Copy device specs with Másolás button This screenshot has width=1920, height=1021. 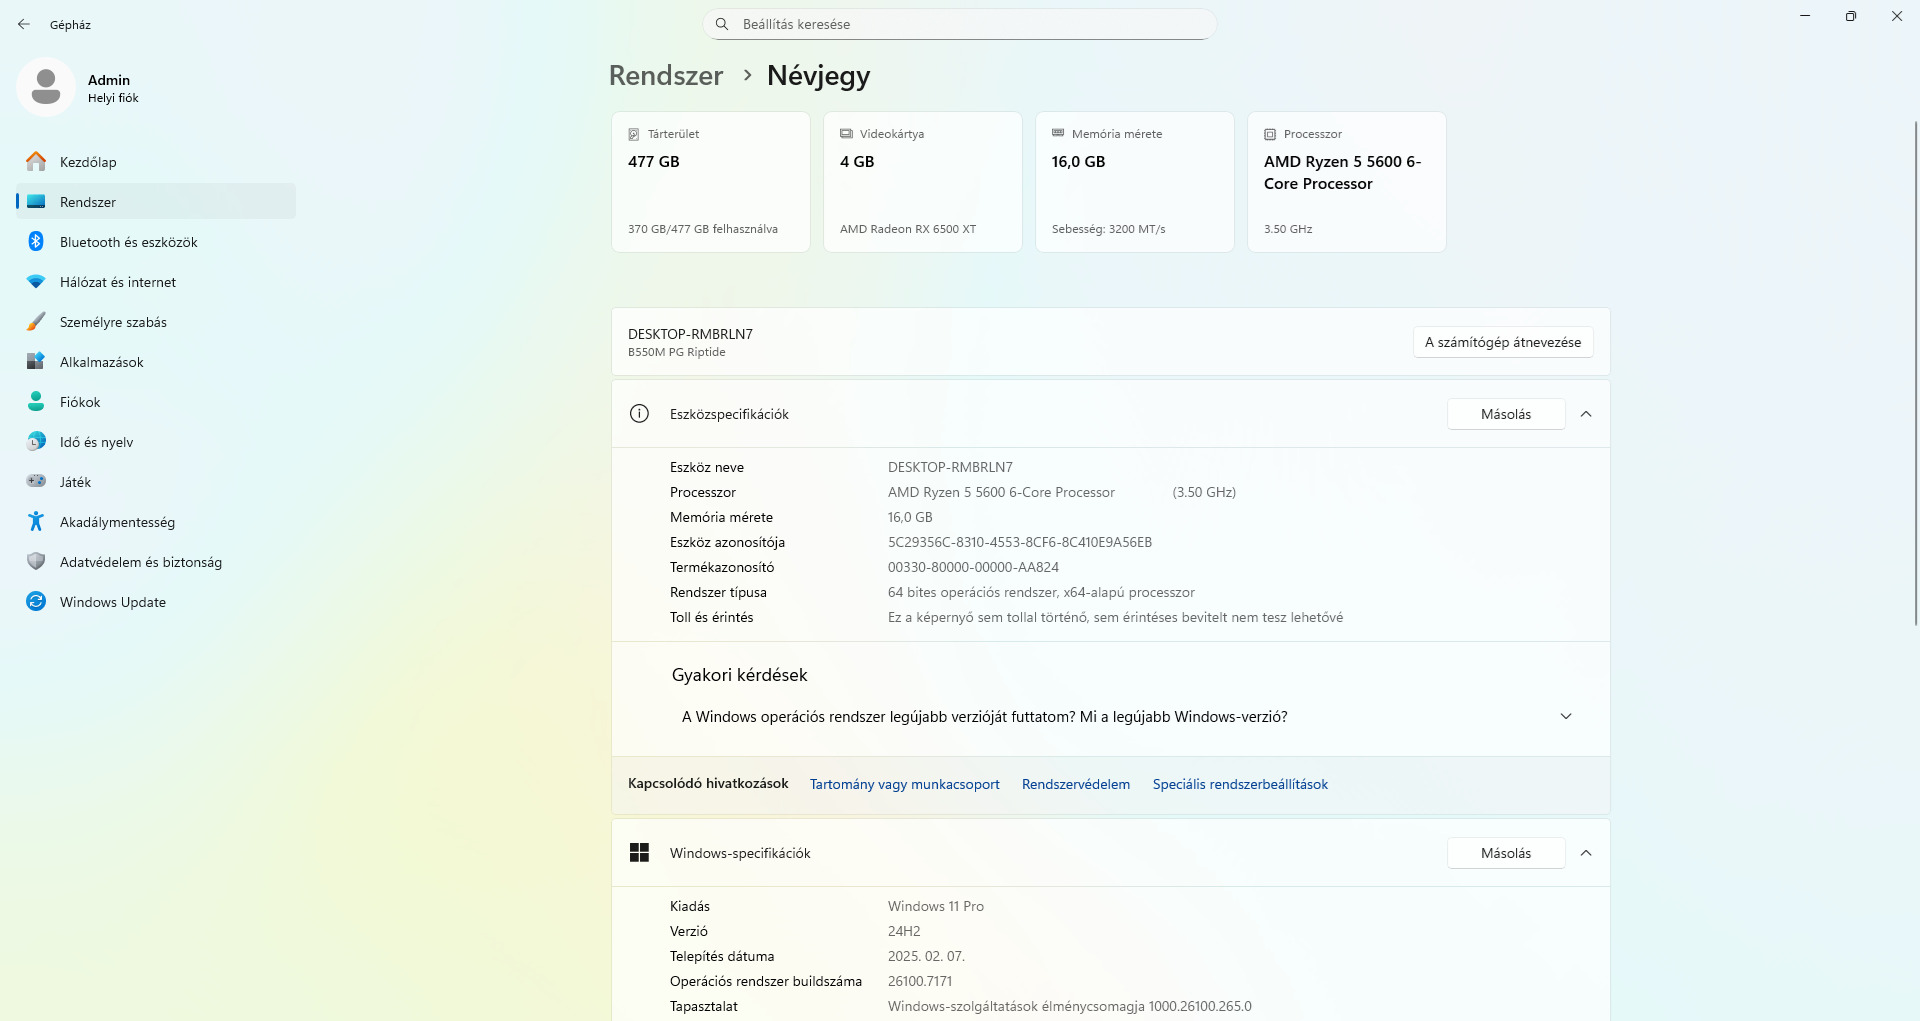coord(1505,414)
